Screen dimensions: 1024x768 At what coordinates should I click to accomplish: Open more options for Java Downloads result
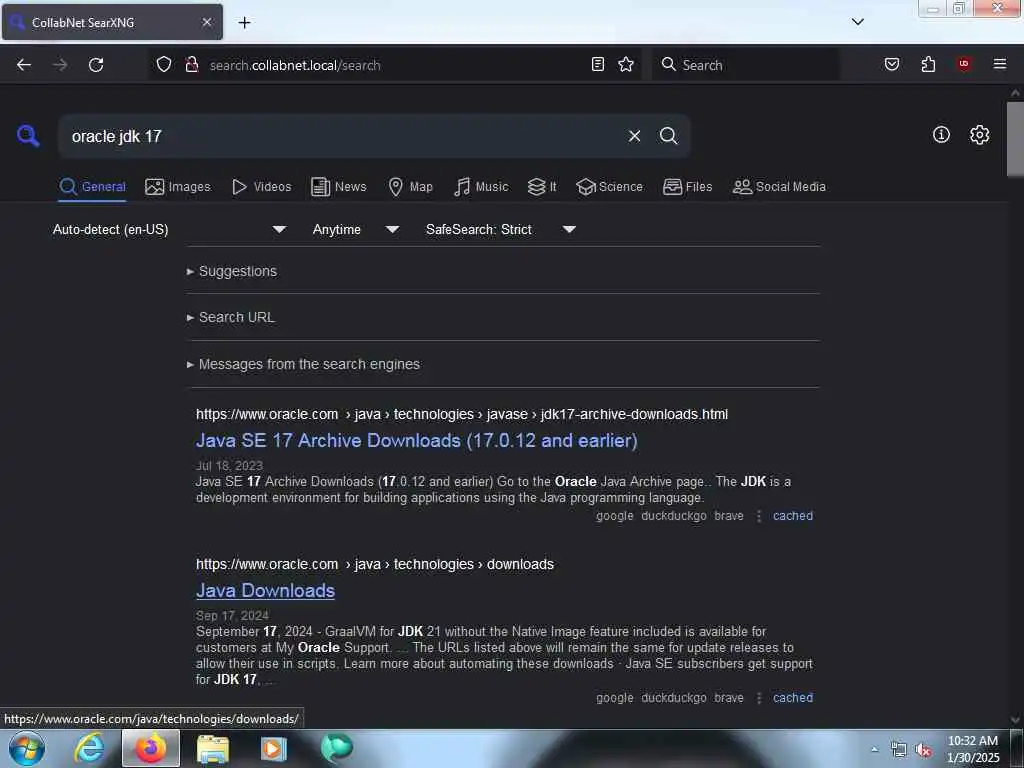pyautogui.click(x=758, y=698)
